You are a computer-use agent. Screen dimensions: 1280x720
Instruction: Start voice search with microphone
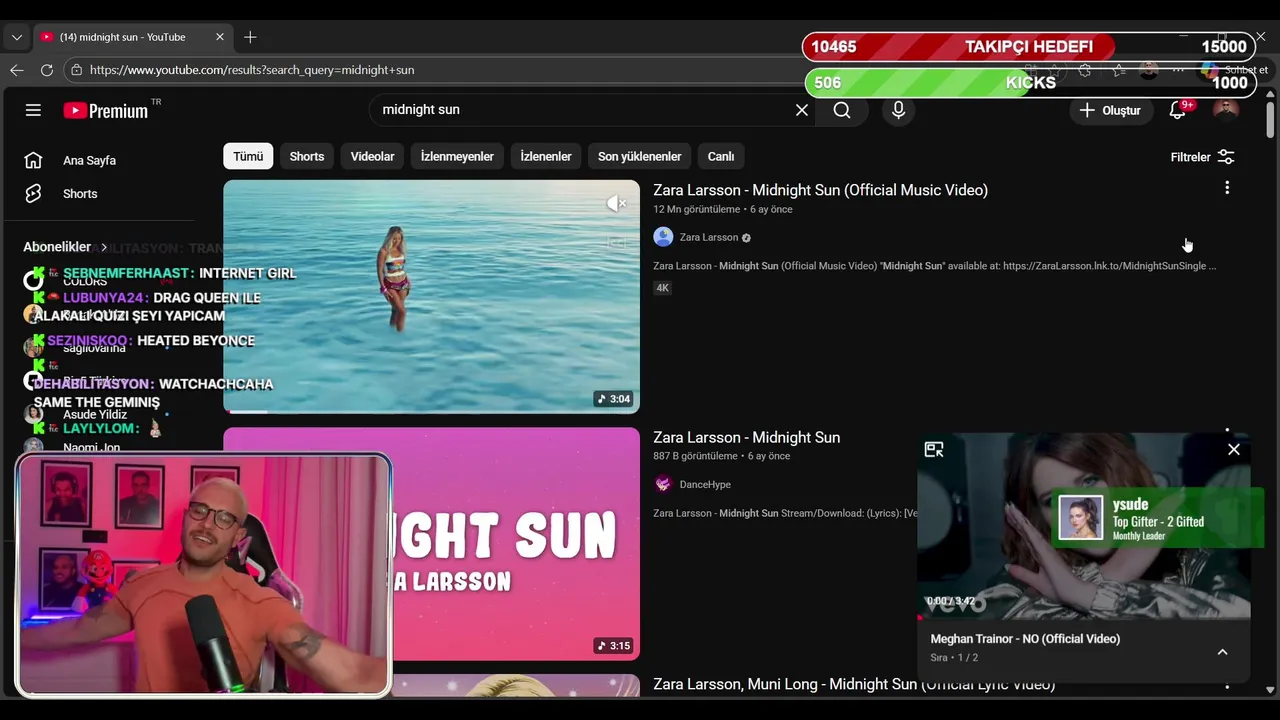click(x=898, y=110)
